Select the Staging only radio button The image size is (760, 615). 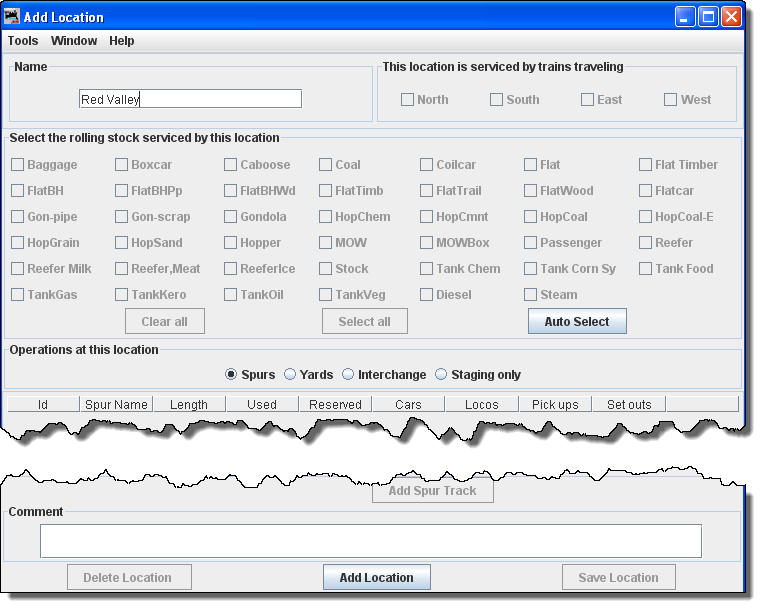pos(442,375)
